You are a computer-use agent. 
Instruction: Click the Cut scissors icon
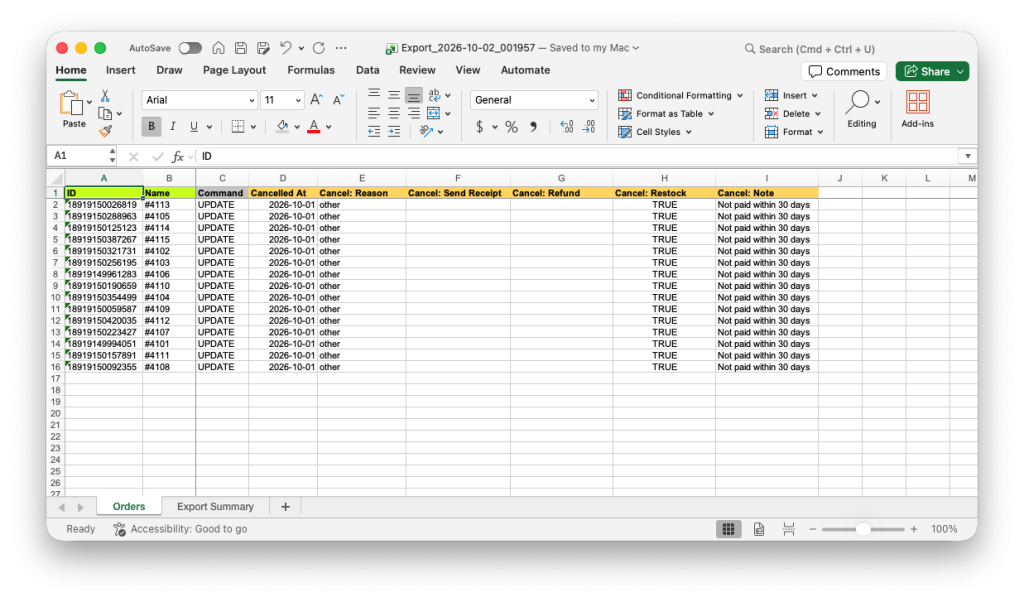(x=105, y=96)
